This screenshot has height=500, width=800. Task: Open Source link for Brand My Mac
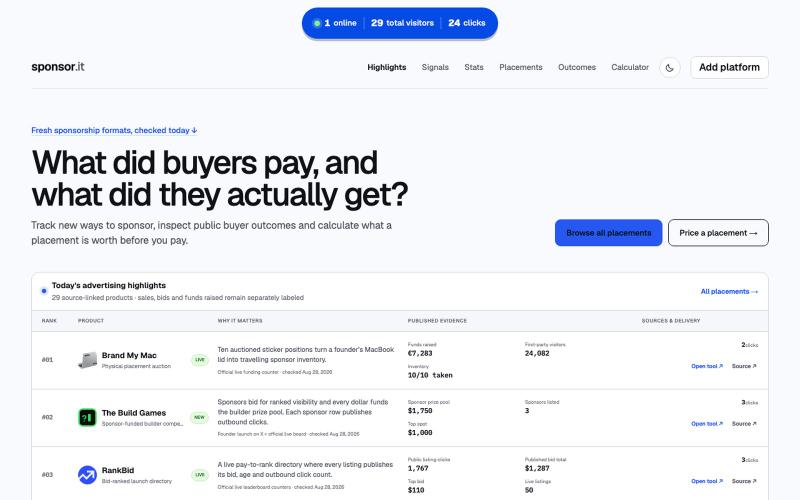[744, 366]
